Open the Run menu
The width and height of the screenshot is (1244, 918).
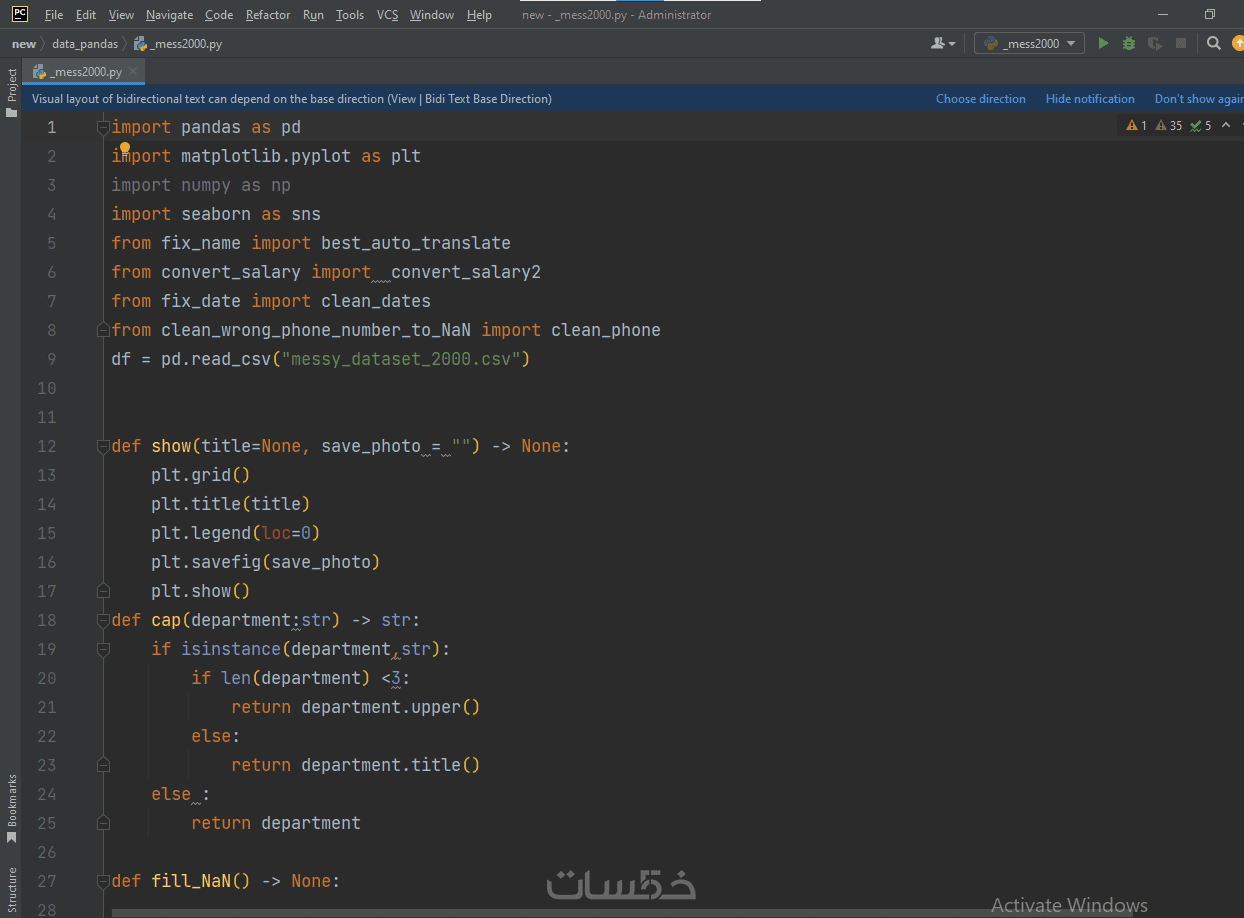(x=313, y=15)
